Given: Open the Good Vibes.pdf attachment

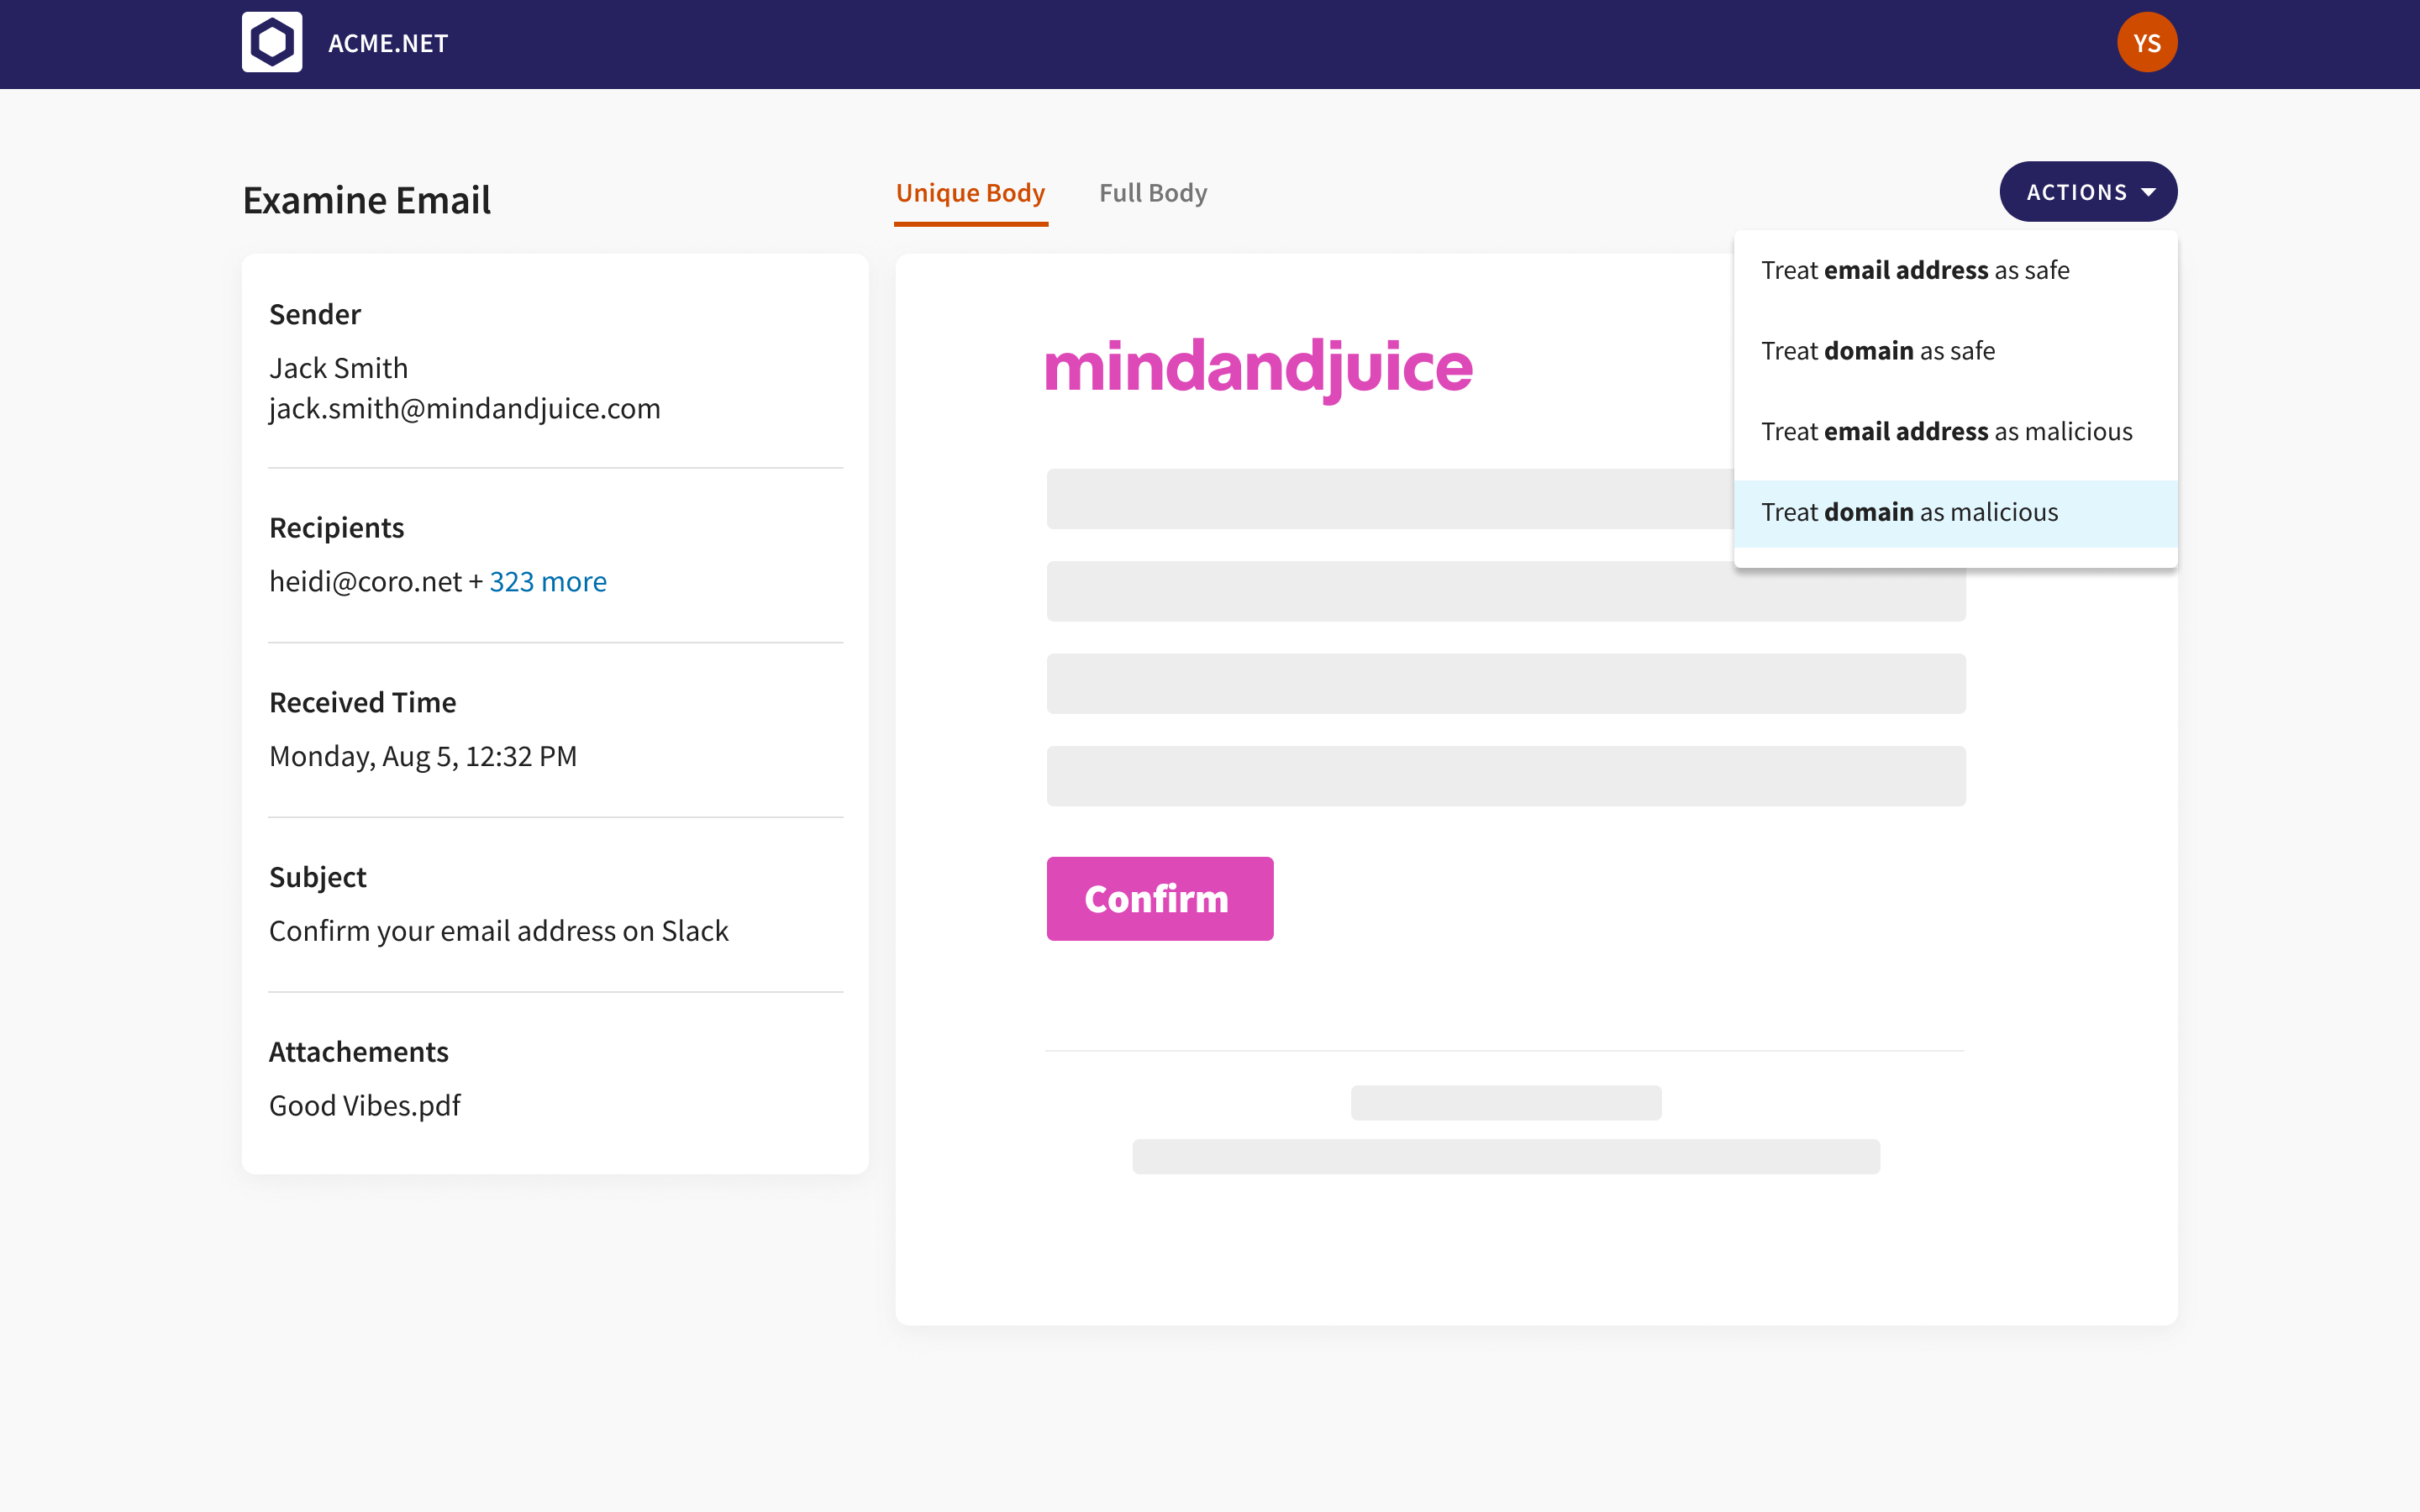Looking at the screenshot, I should click(365, 1106).
